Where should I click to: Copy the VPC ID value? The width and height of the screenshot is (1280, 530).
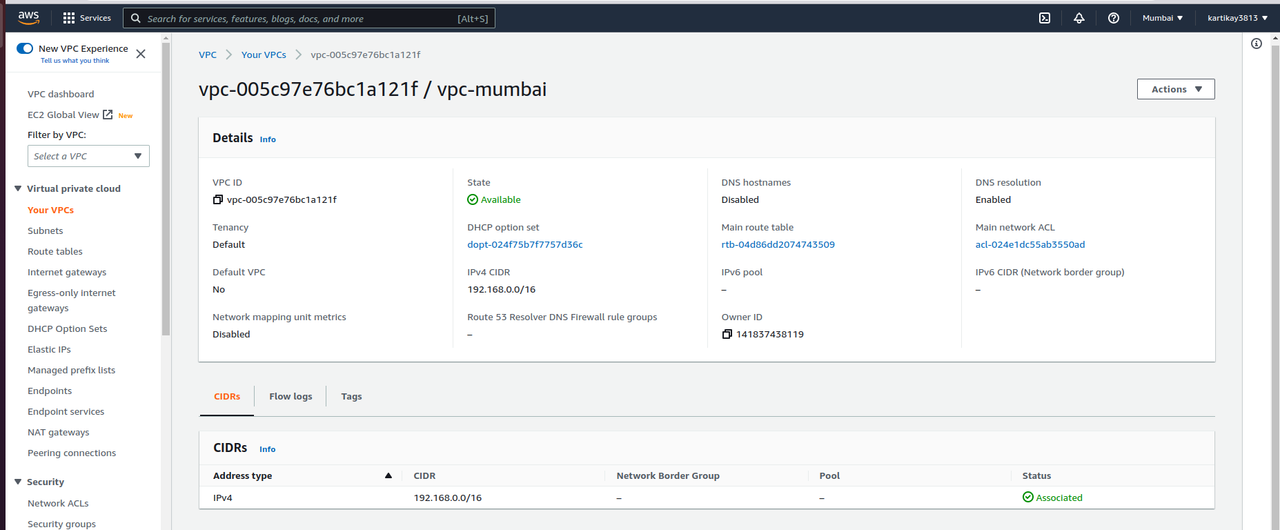pos(218,200)
